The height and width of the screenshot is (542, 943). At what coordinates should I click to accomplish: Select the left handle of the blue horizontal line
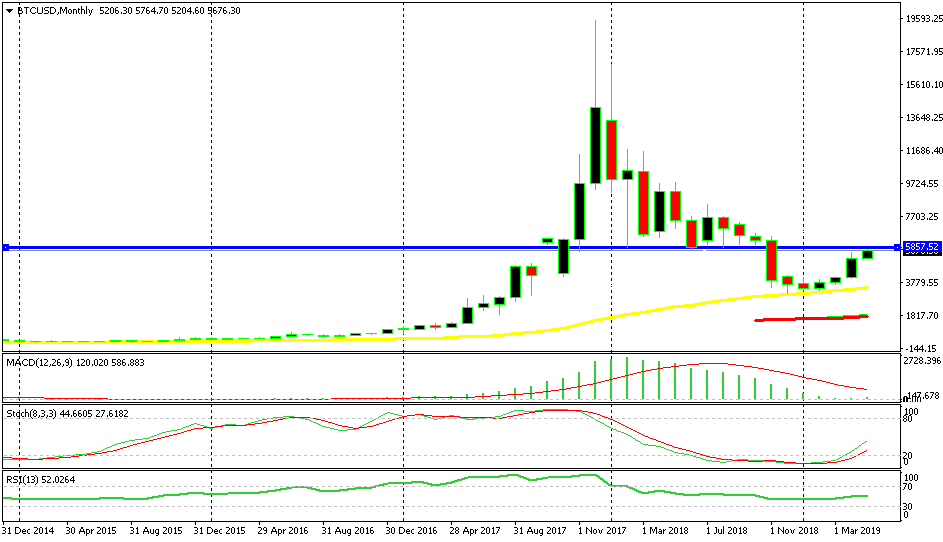coord(6,247)
